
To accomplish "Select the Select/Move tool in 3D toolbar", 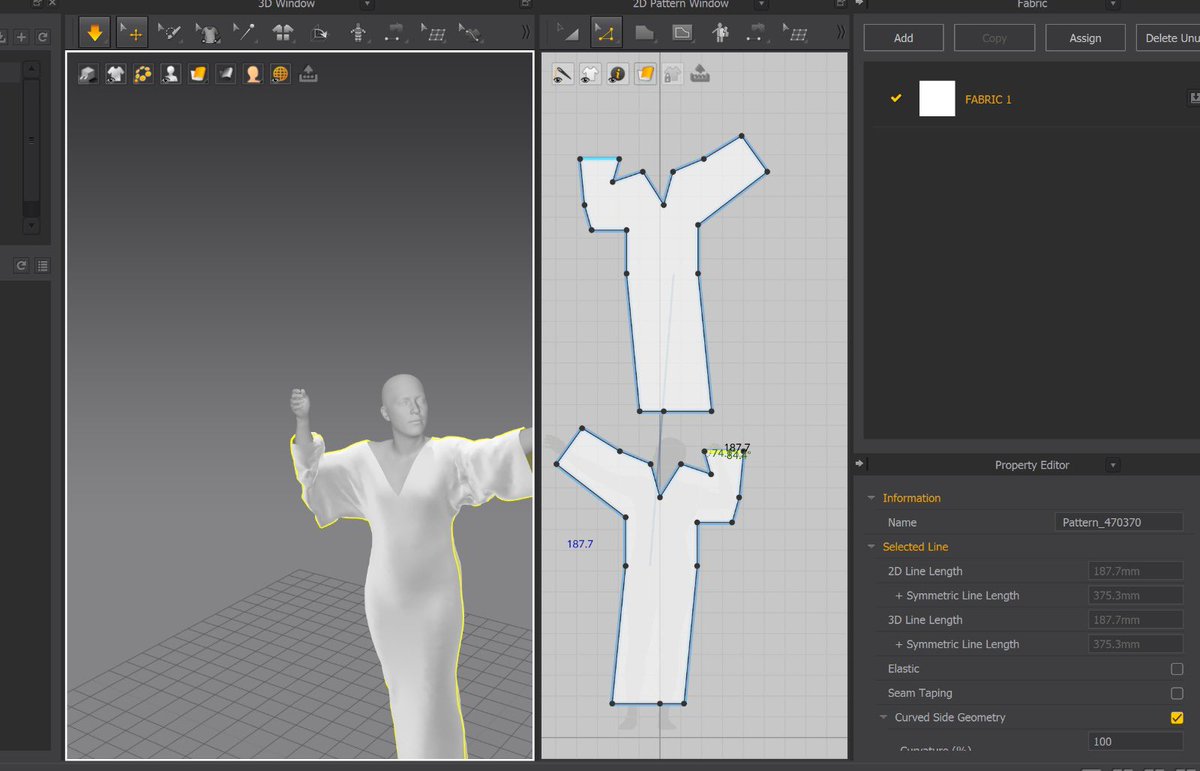I will (x=132, y=33).
